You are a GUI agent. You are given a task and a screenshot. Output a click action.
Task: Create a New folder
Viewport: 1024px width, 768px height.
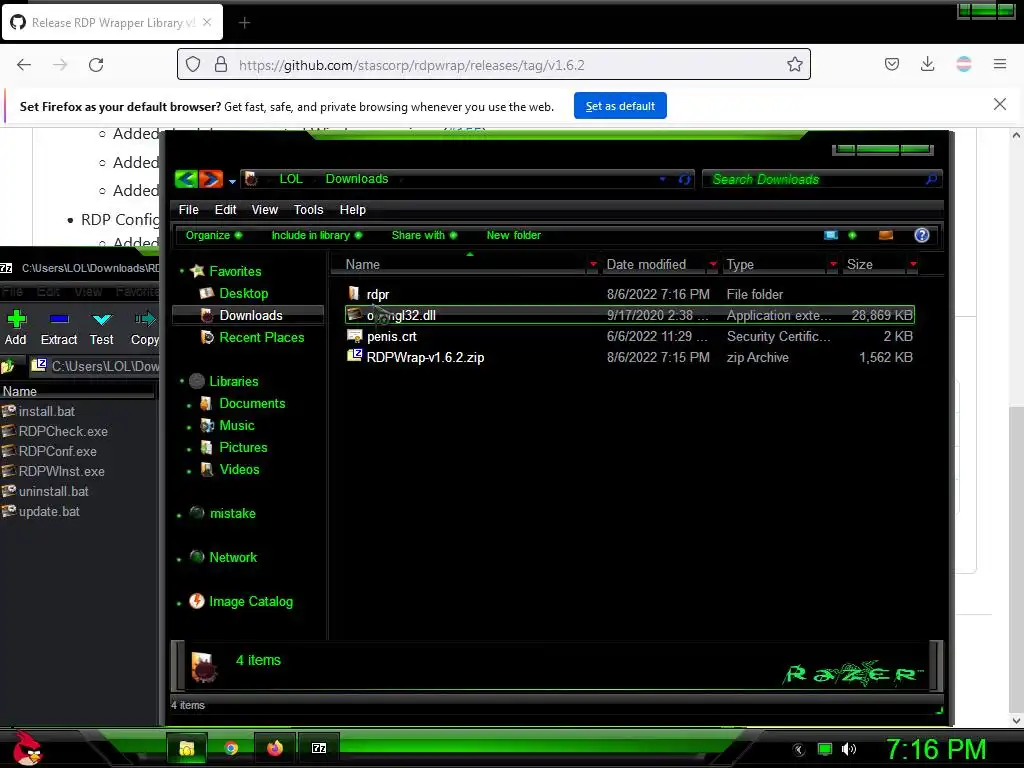[x=513, y=235]
